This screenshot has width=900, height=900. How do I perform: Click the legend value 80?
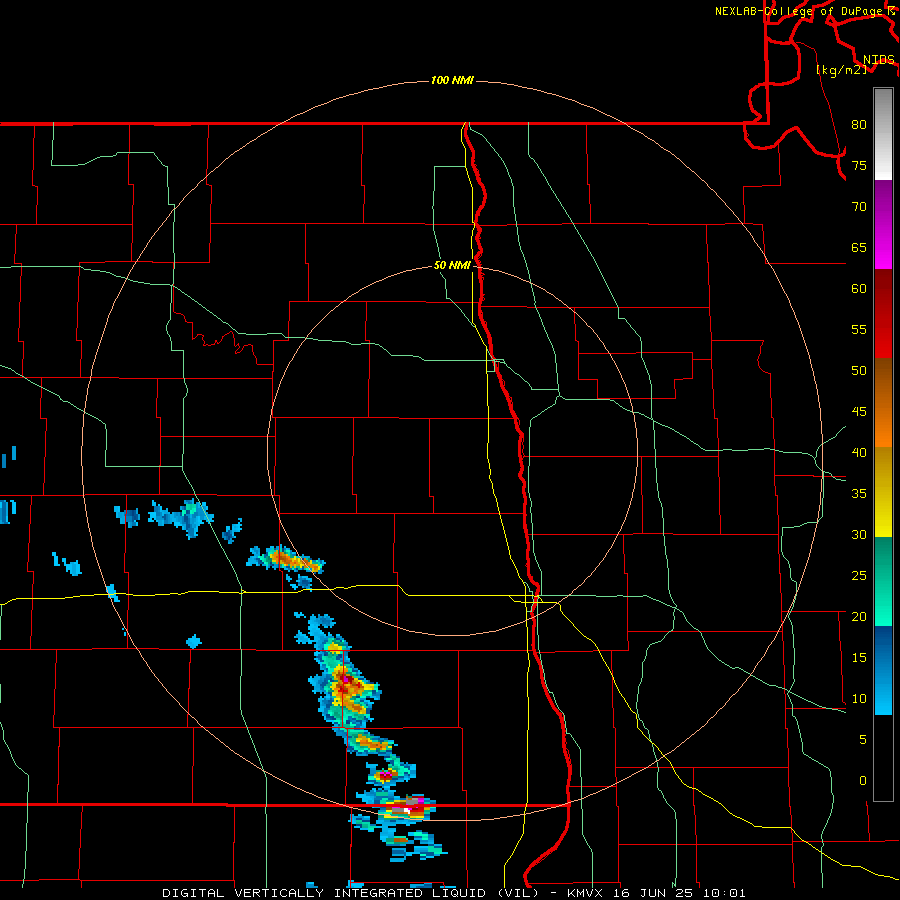pyautogui.click(x=859, y=125)
